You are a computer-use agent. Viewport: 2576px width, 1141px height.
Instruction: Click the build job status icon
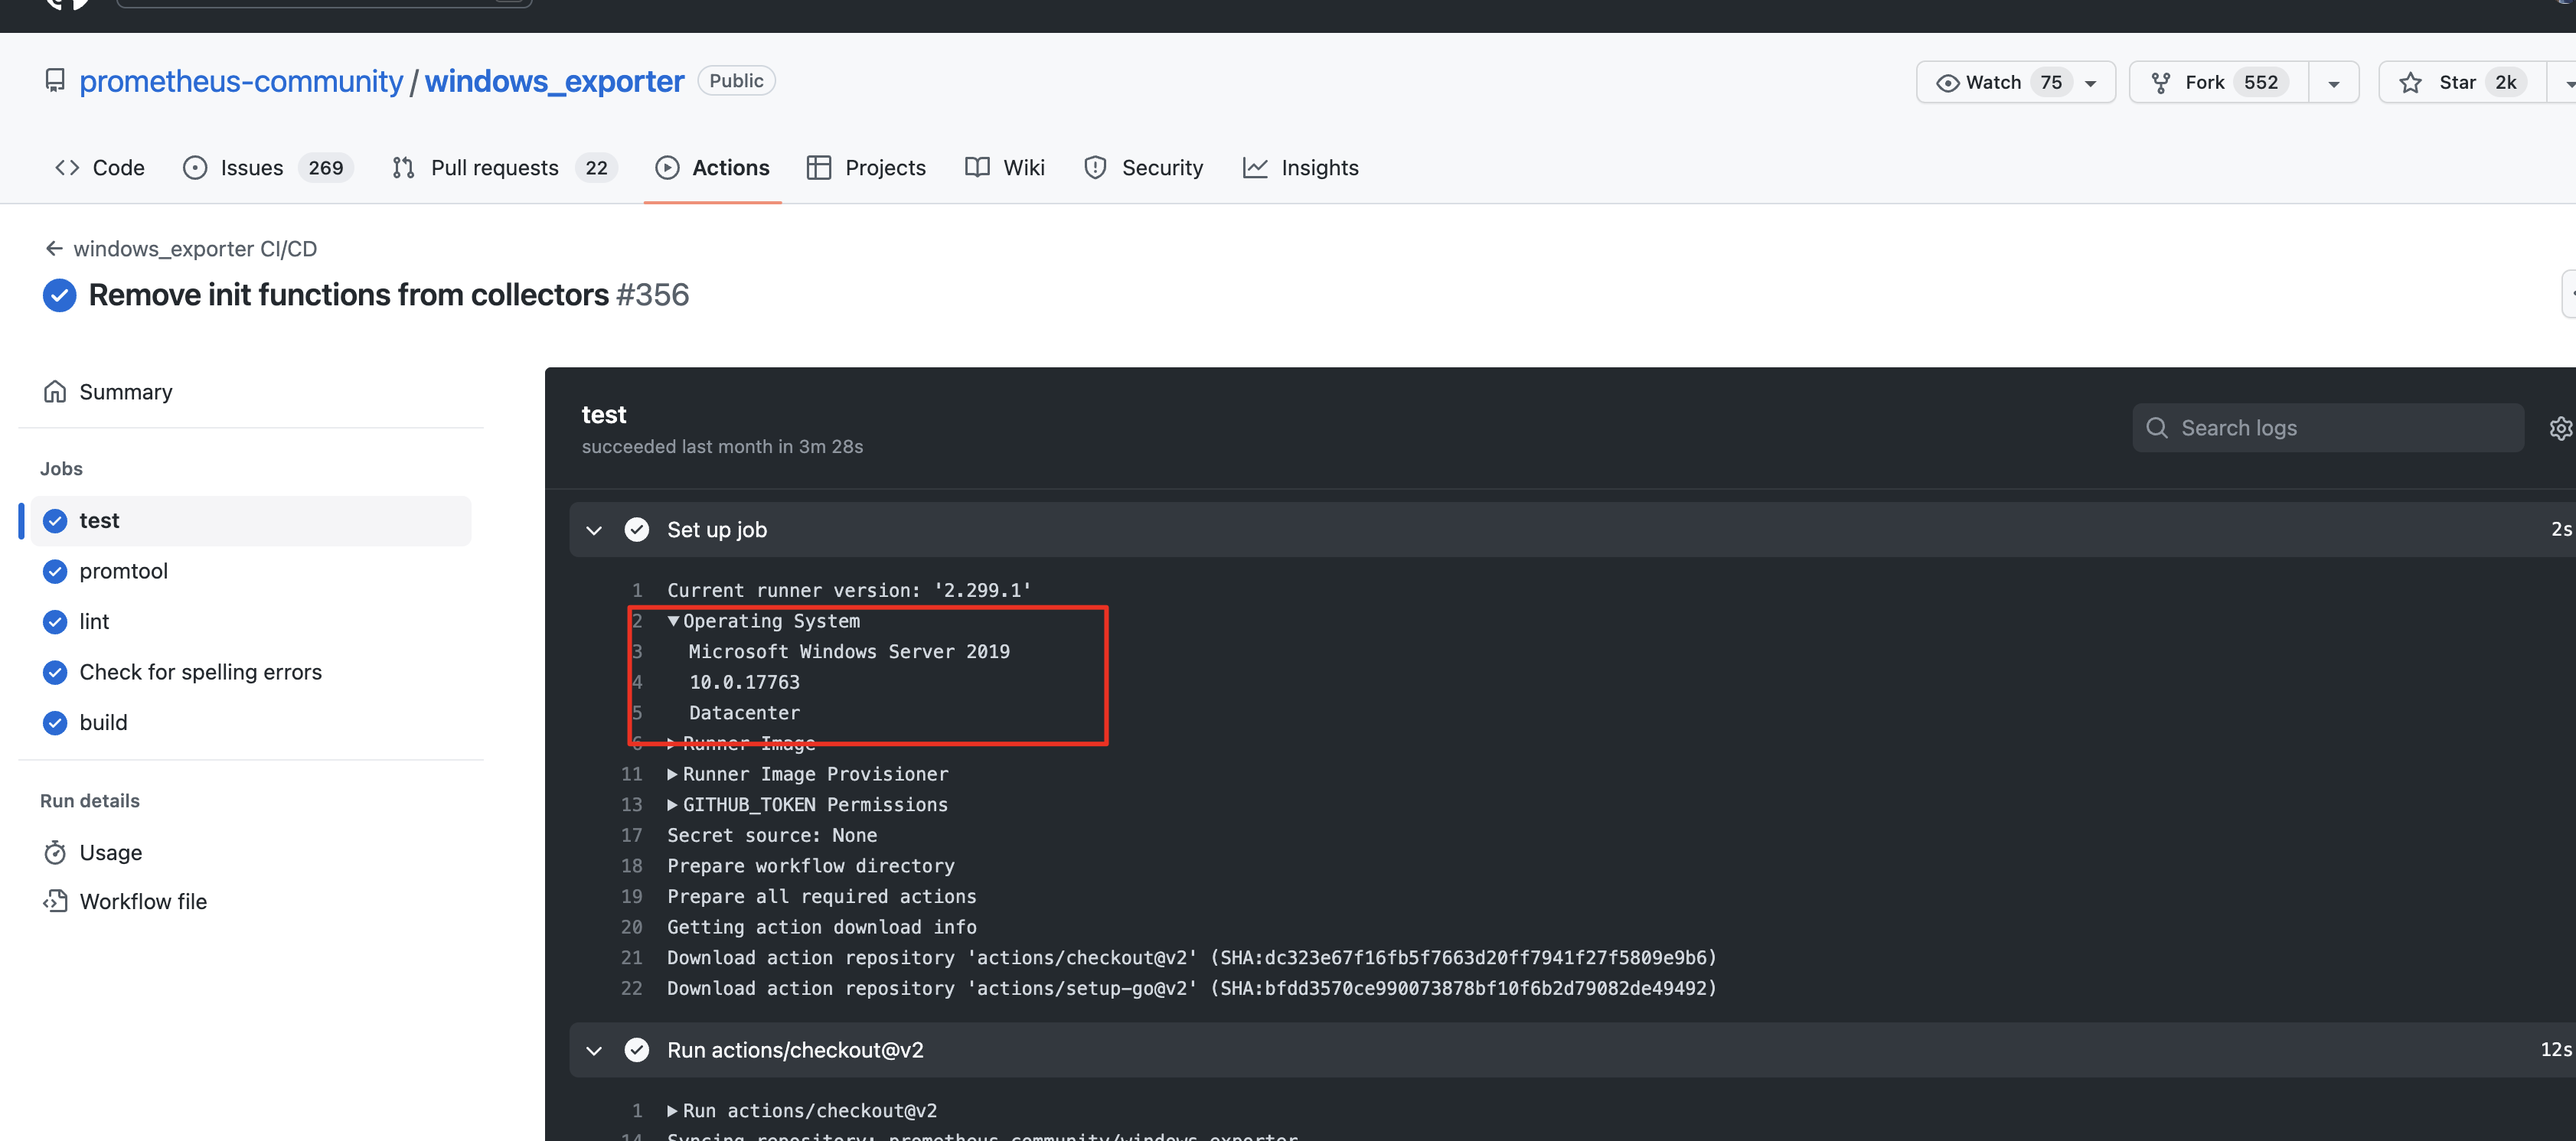pos(55,722)
